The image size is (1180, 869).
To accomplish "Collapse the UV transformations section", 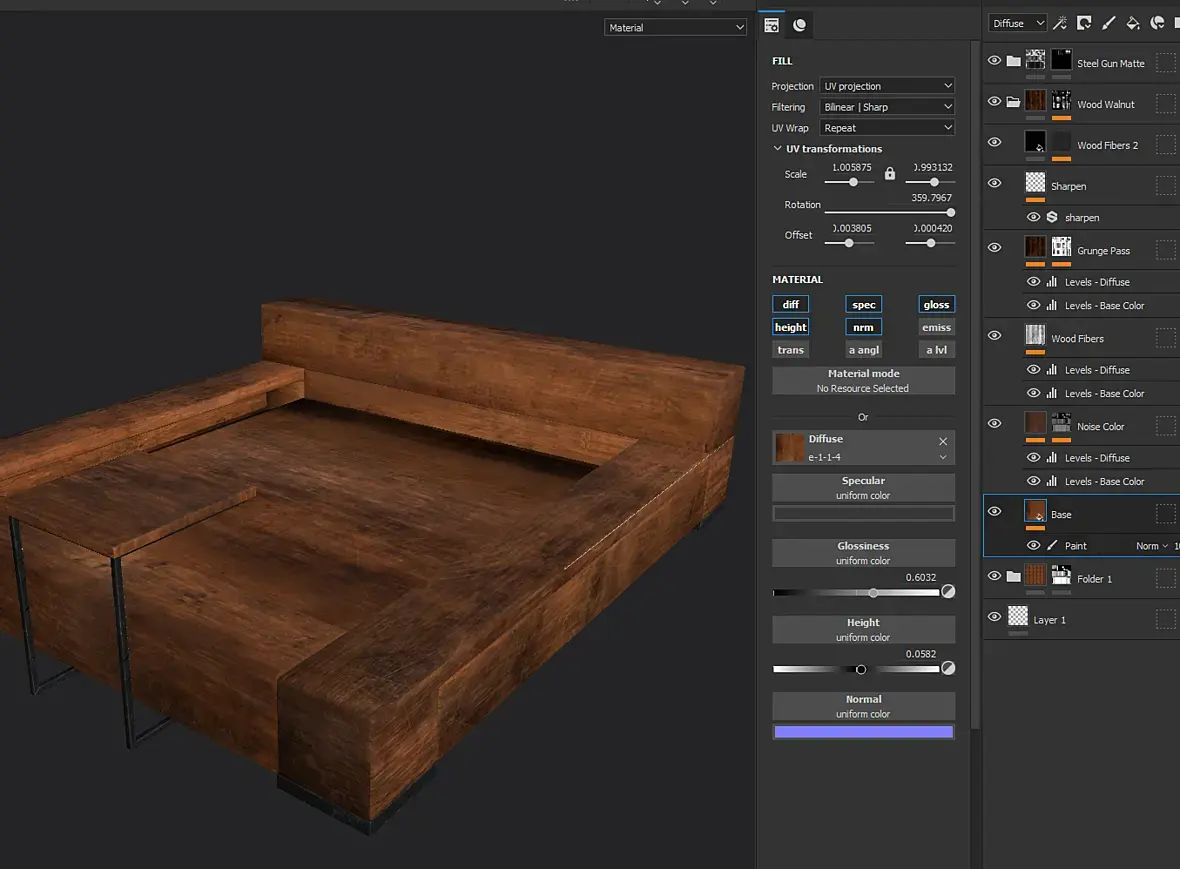I will coord(778,149).
